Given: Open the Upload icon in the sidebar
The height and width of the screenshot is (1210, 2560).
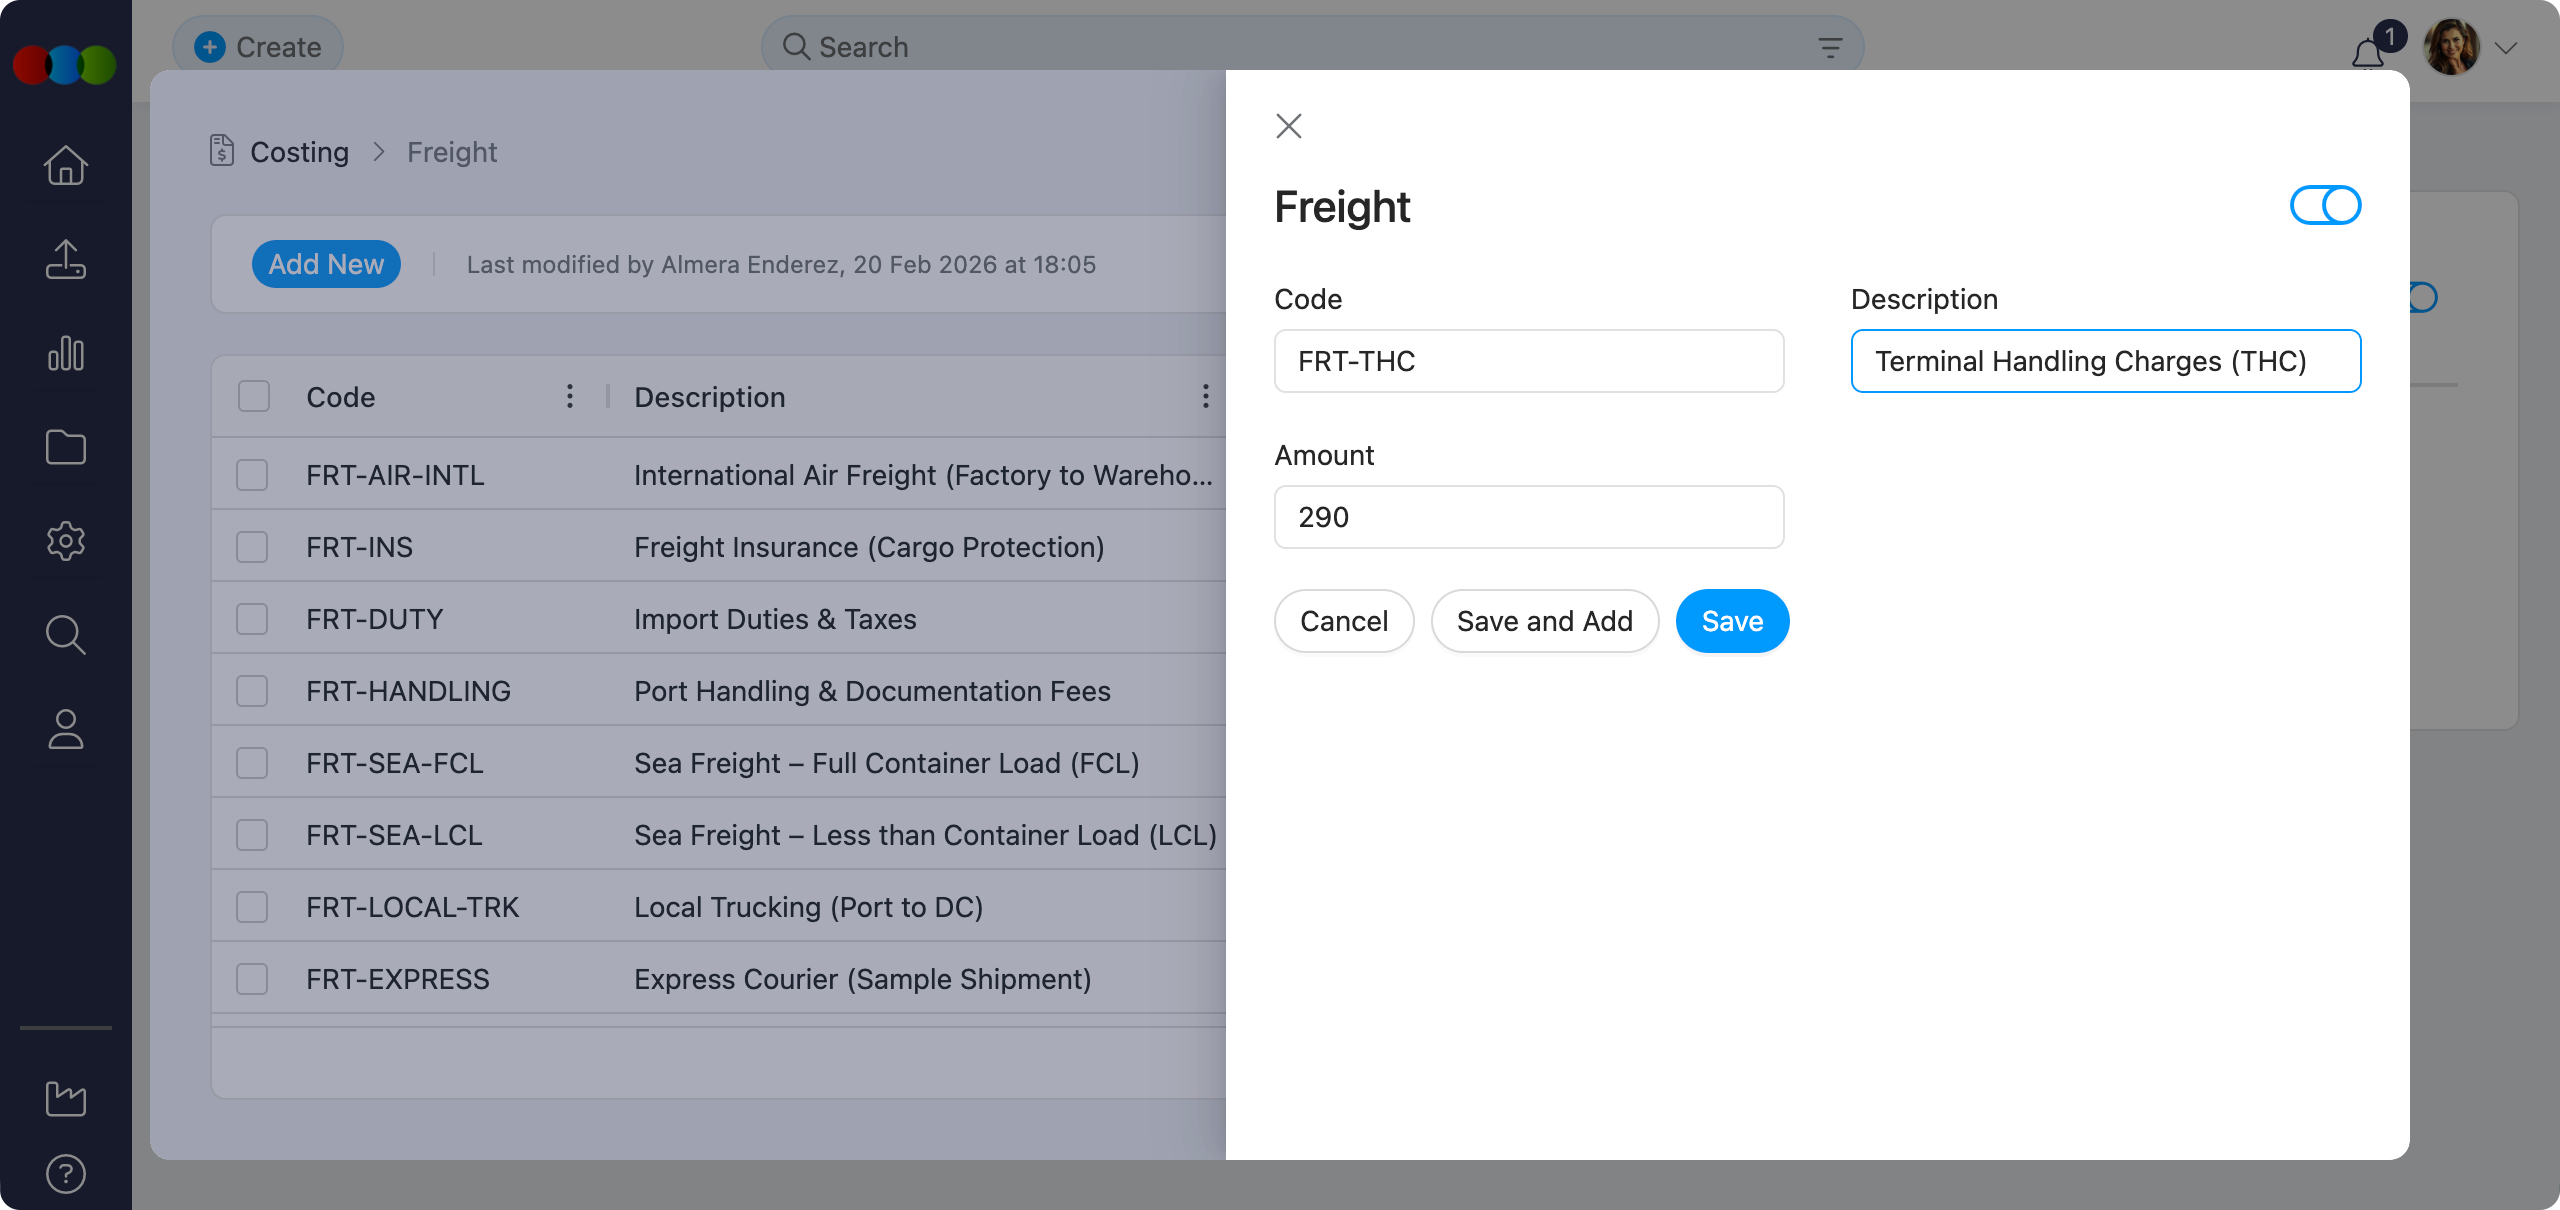Looking at the screenshot, I should (x=65, y=260).
